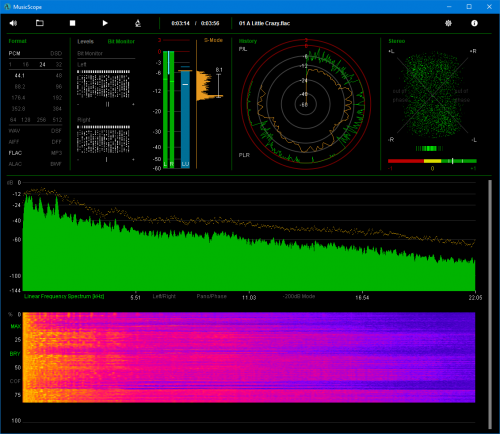Click the MusicScope app logo icon
Screen dimensions: 500x434
[7, 6]
